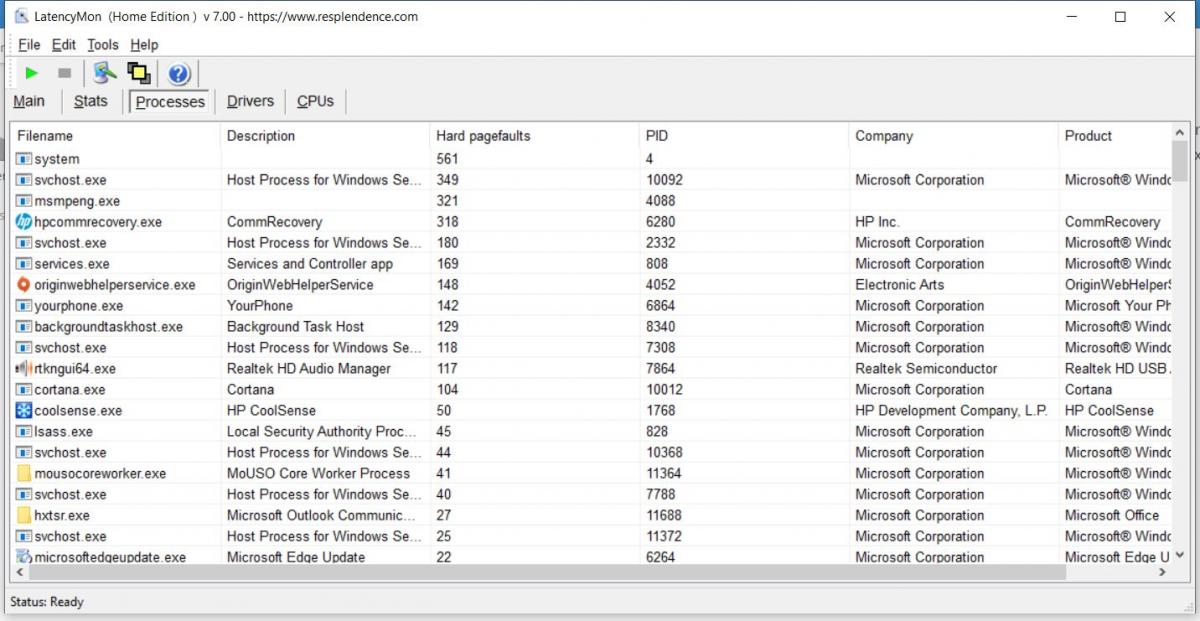
Task: Click the icon beside microsoftedgeupdate.exe
Action: (x=24, y=557)
